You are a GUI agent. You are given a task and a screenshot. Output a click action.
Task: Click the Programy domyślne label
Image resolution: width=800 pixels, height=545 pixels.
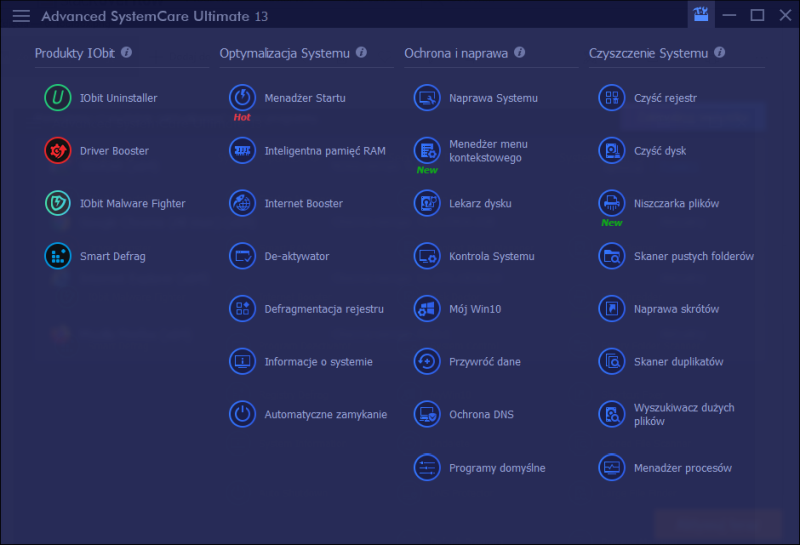coord(497,468)
